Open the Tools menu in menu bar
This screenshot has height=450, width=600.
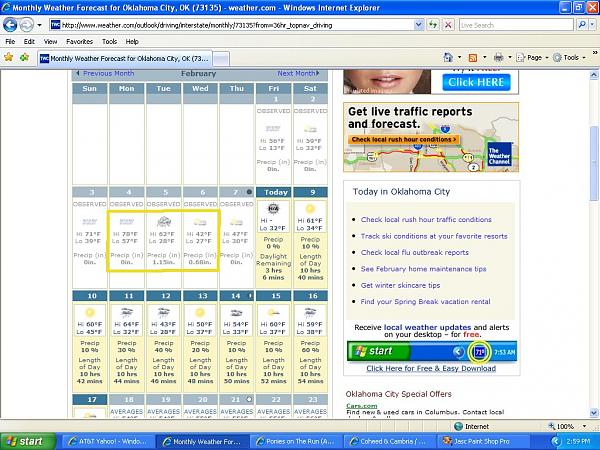[109, 41]
